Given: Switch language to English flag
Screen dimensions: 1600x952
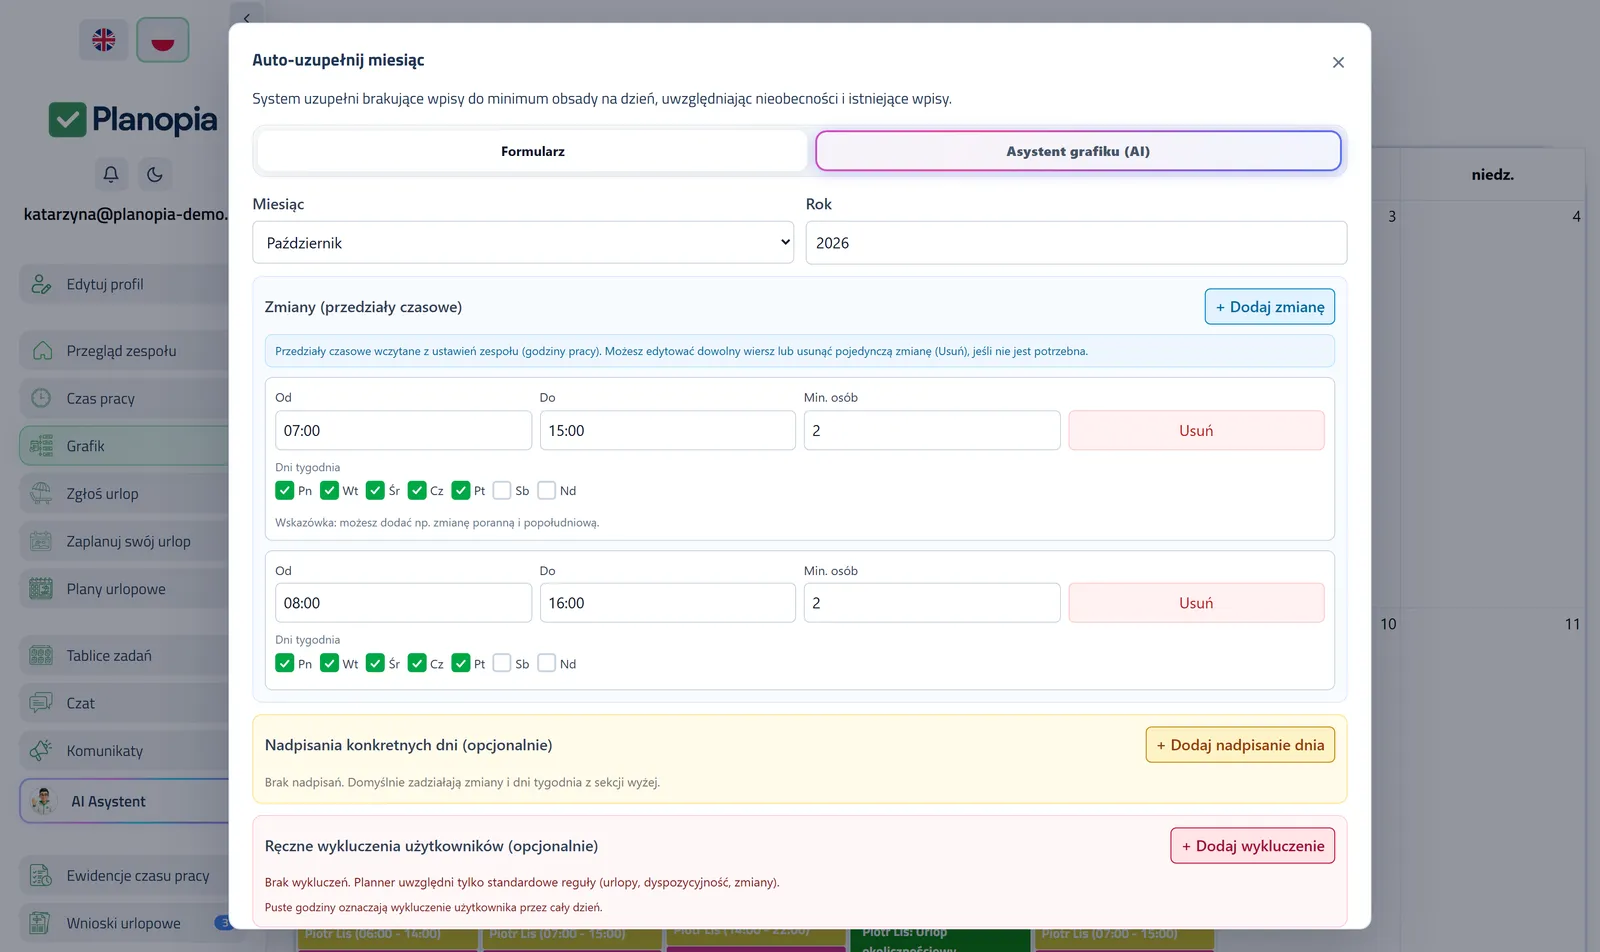Looking at the screenshot, I should tap(104, 40).
